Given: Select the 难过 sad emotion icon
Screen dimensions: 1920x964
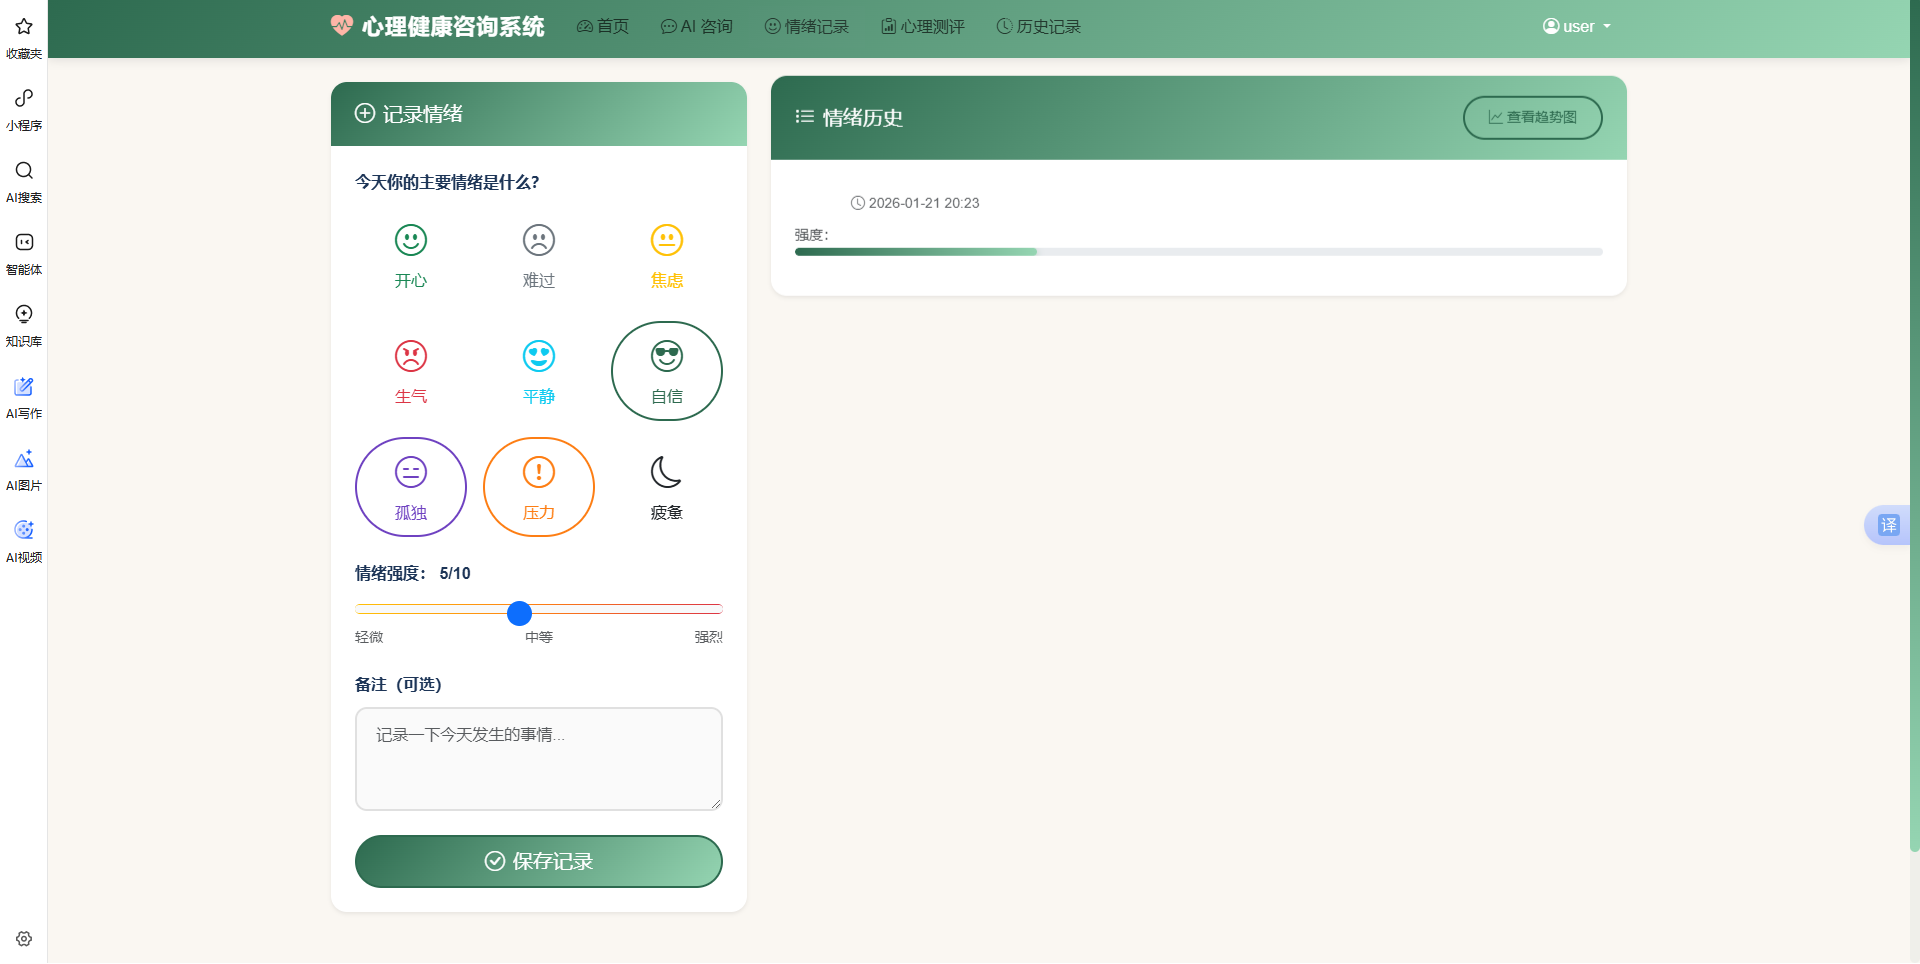Looking at the screenshot, I should [538, 255].
